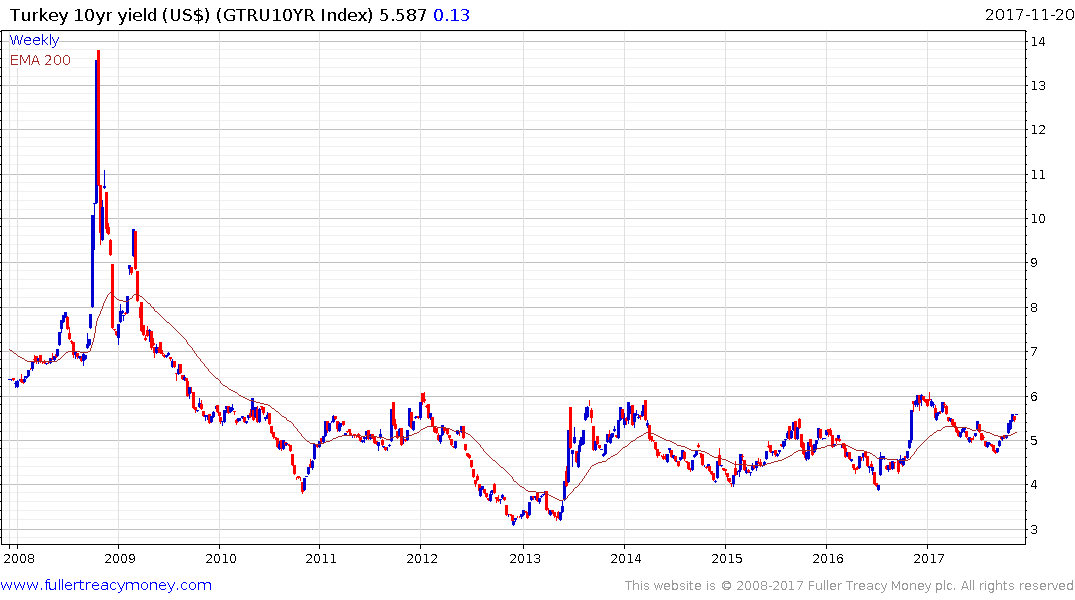Select the 'Weekly' interval label
The height and width of the screenshot is (600, 1075).
(34, 40)
